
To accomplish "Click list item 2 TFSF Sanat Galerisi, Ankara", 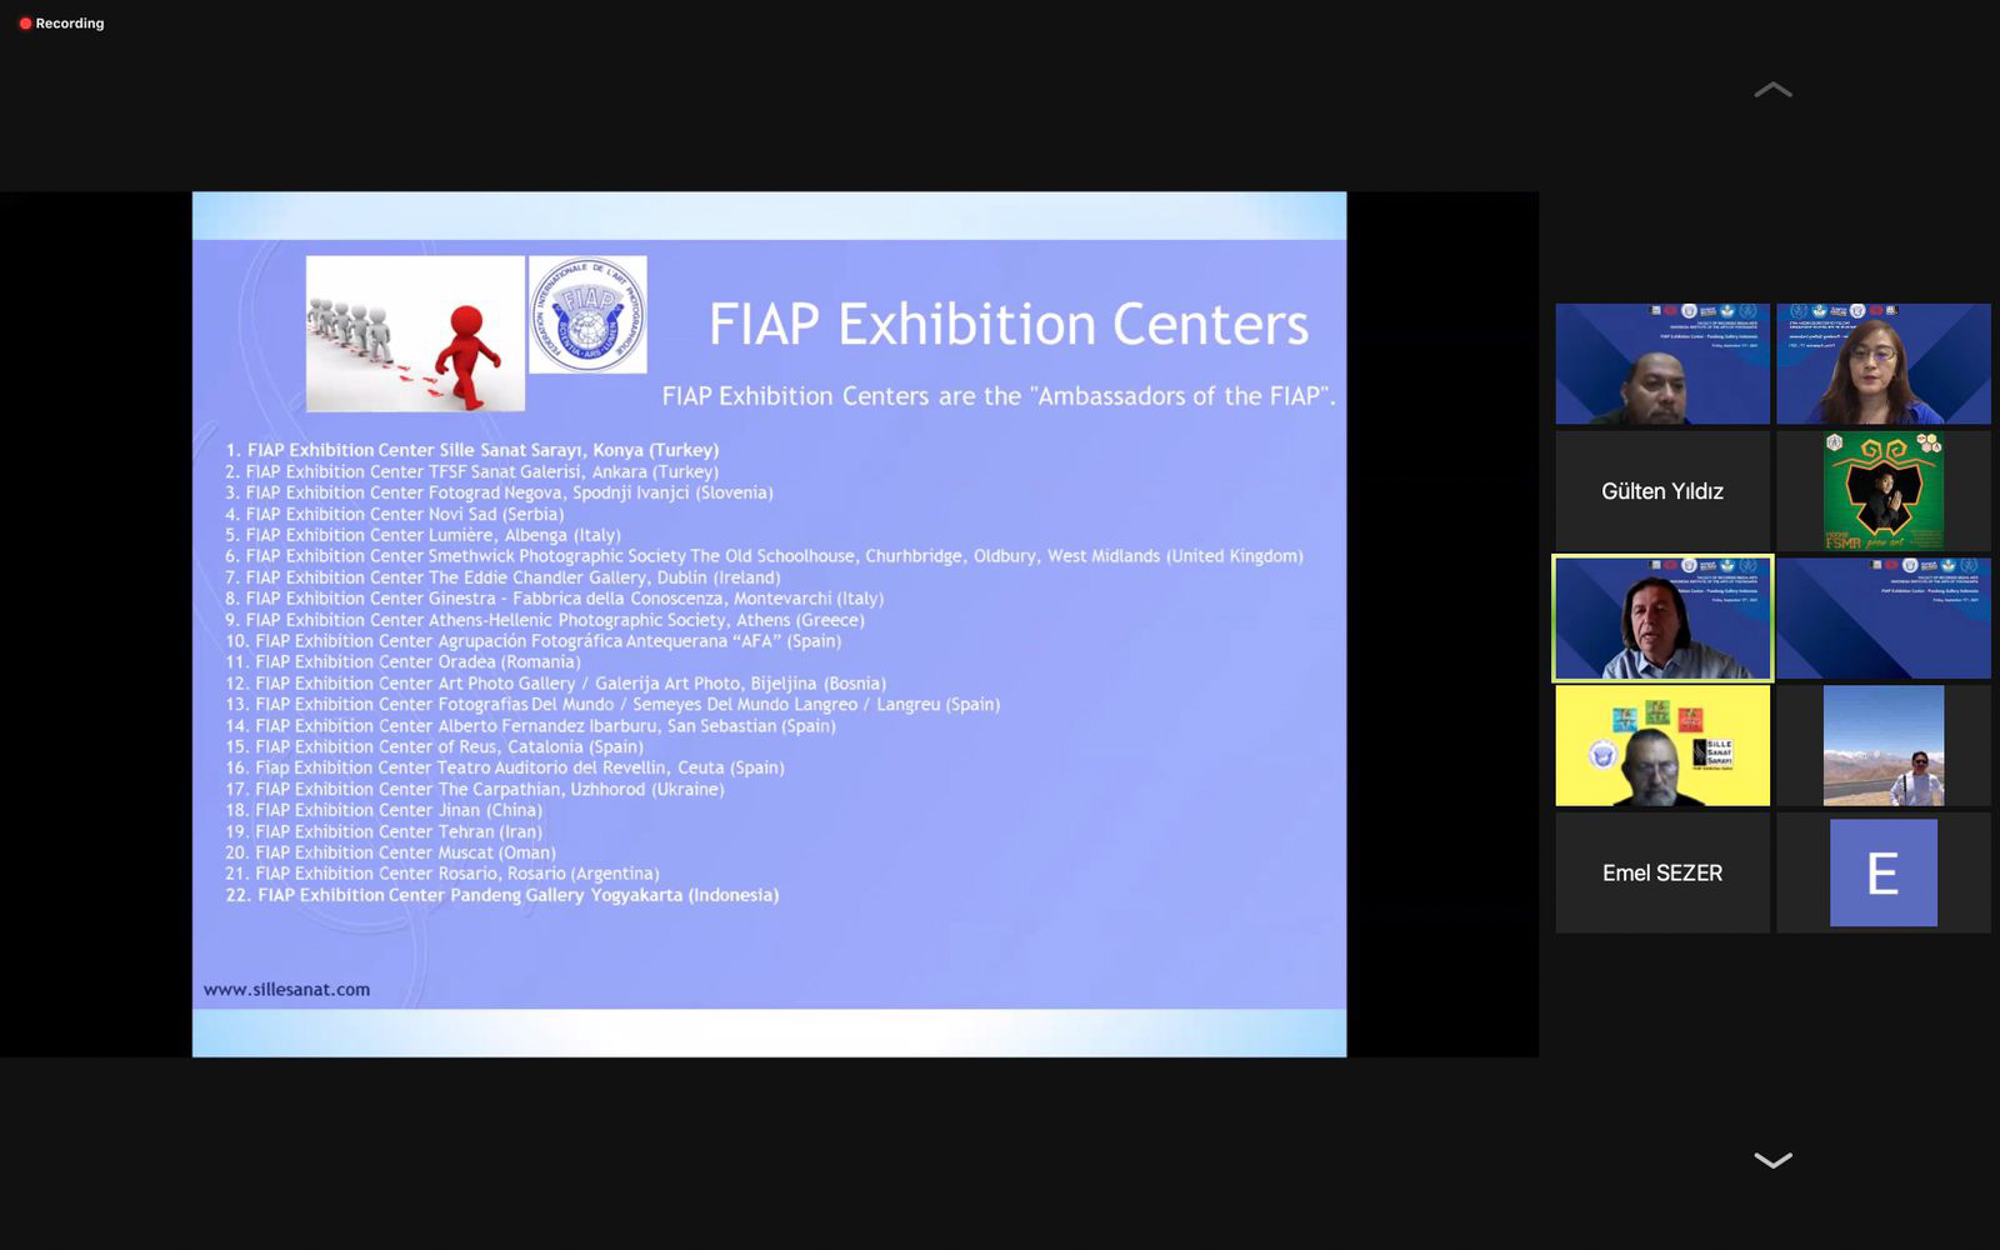I will [x=472, y=471].
